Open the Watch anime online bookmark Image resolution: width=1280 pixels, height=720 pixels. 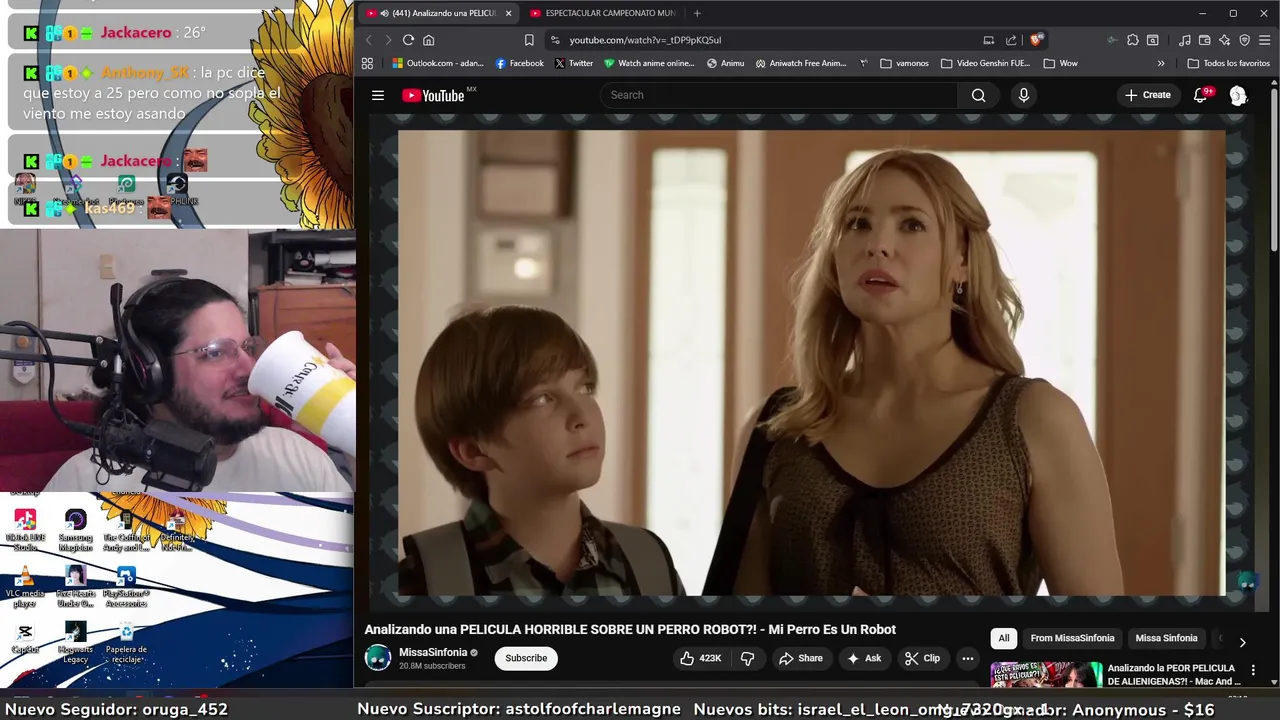coord(649,63)
